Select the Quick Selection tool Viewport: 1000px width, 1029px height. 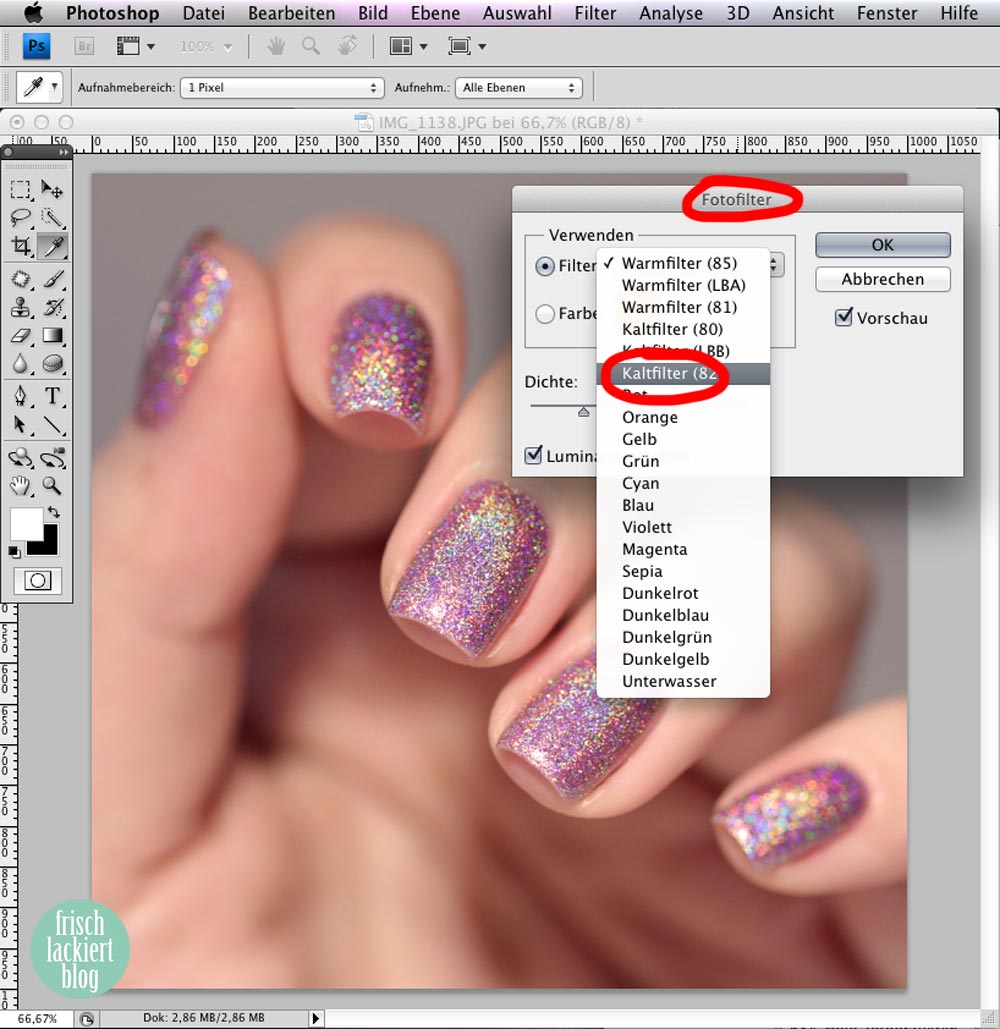pos(52,217)
